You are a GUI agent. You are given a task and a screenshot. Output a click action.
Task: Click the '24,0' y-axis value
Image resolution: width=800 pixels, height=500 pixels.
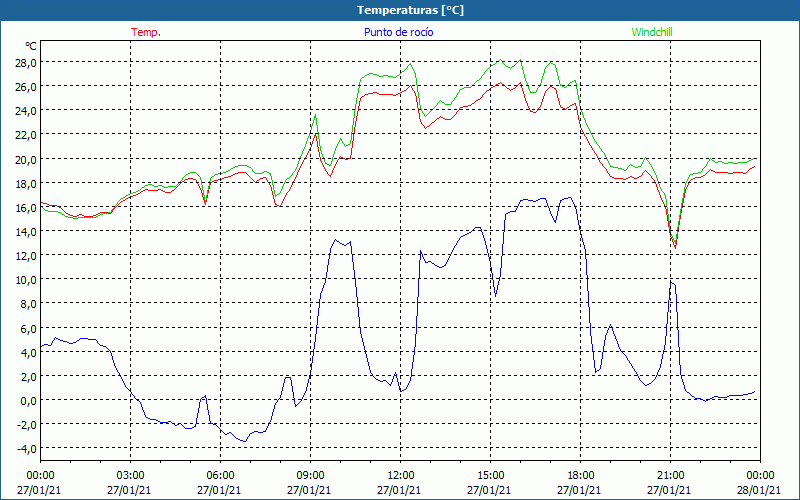click(26, 110)
